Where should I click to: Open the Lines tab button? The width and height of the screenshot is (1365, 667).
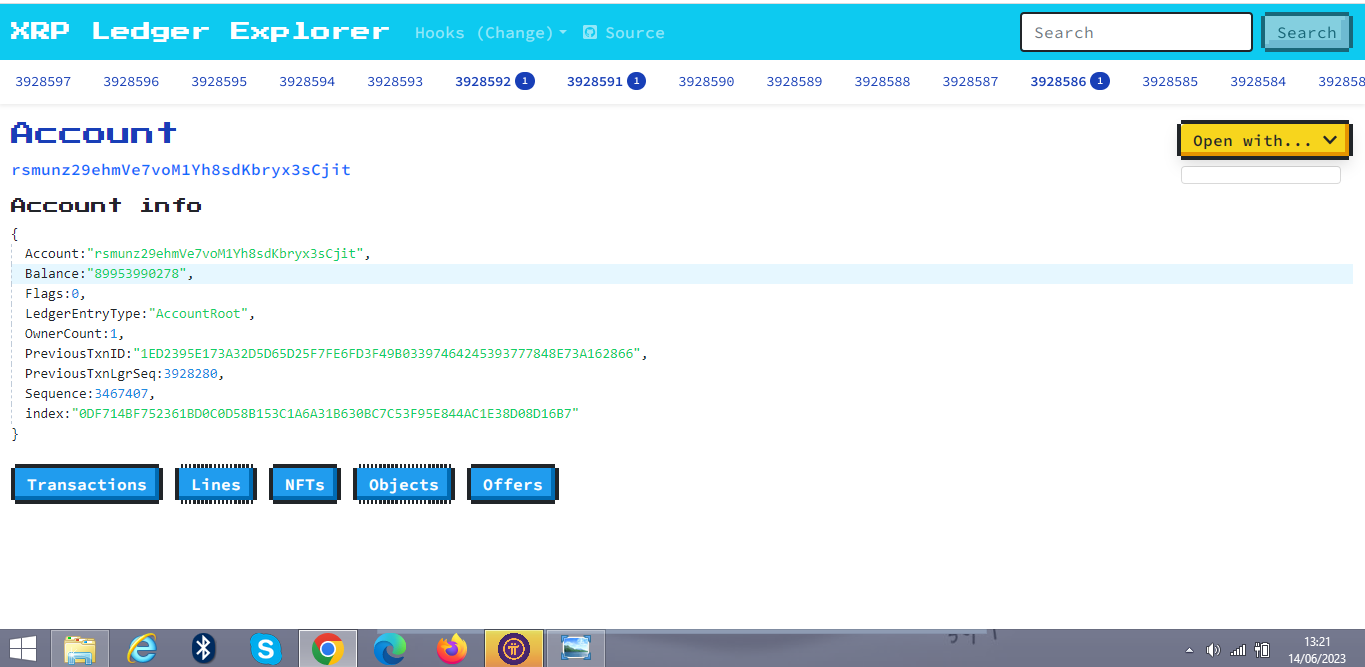click(216, 484)
